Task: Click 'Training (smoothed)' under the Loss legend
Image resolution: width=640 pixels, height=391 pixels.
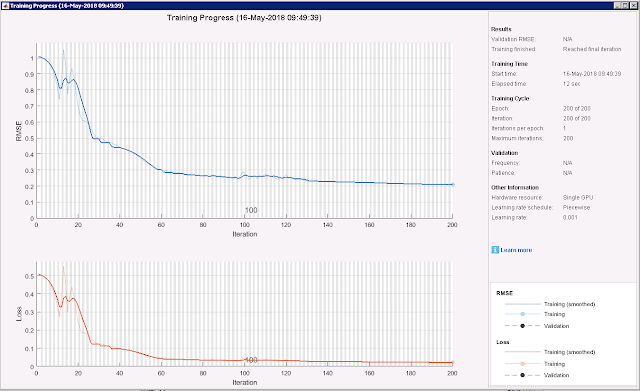Action: coord(569,352)
